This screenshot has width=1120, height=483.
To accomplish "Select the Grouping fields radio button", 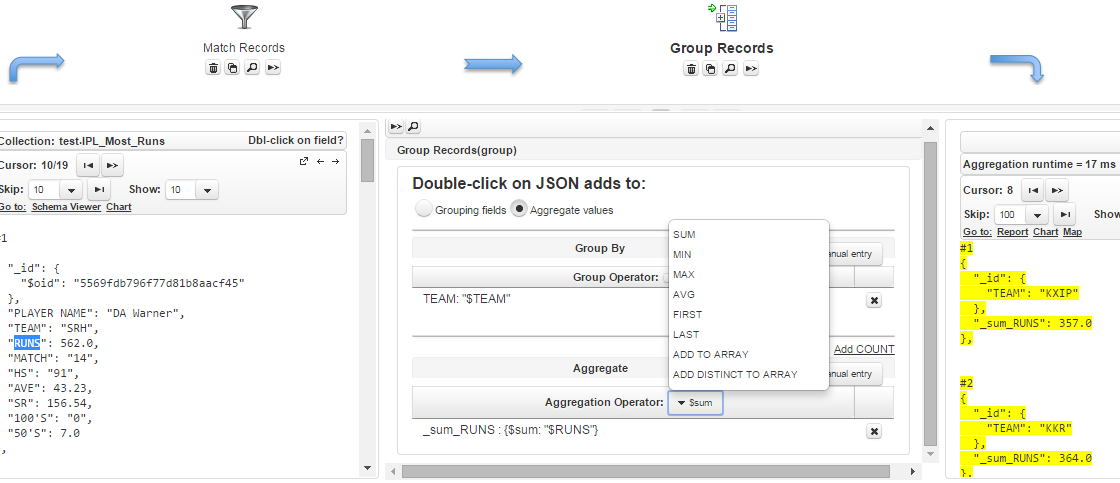I will (424, 209).
